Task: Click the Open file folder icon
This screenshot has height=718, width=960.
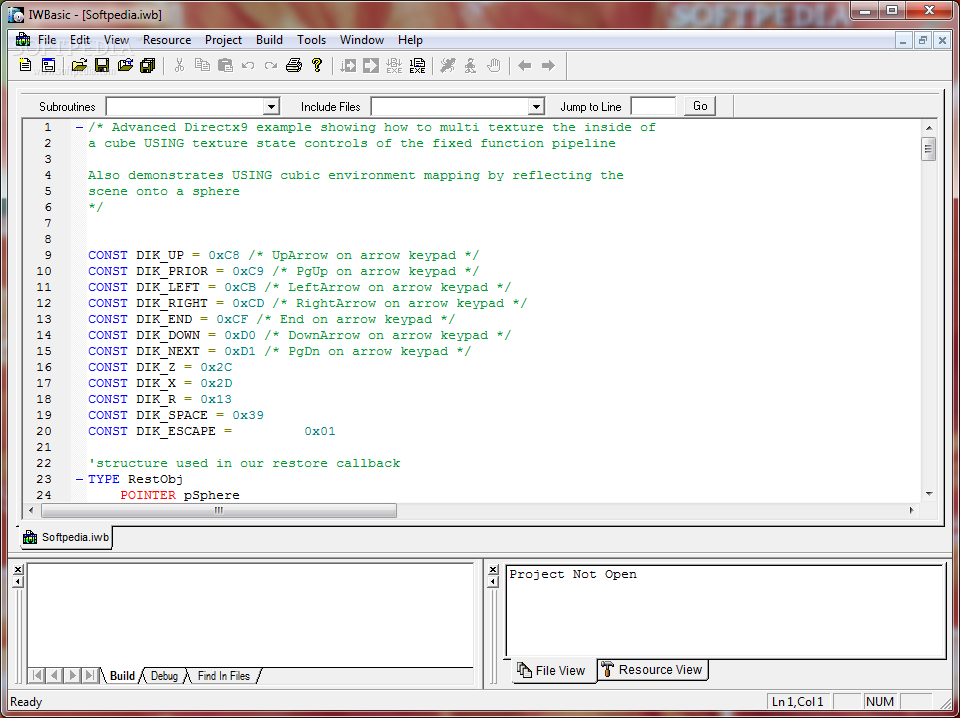Action: tap(80, 65)
